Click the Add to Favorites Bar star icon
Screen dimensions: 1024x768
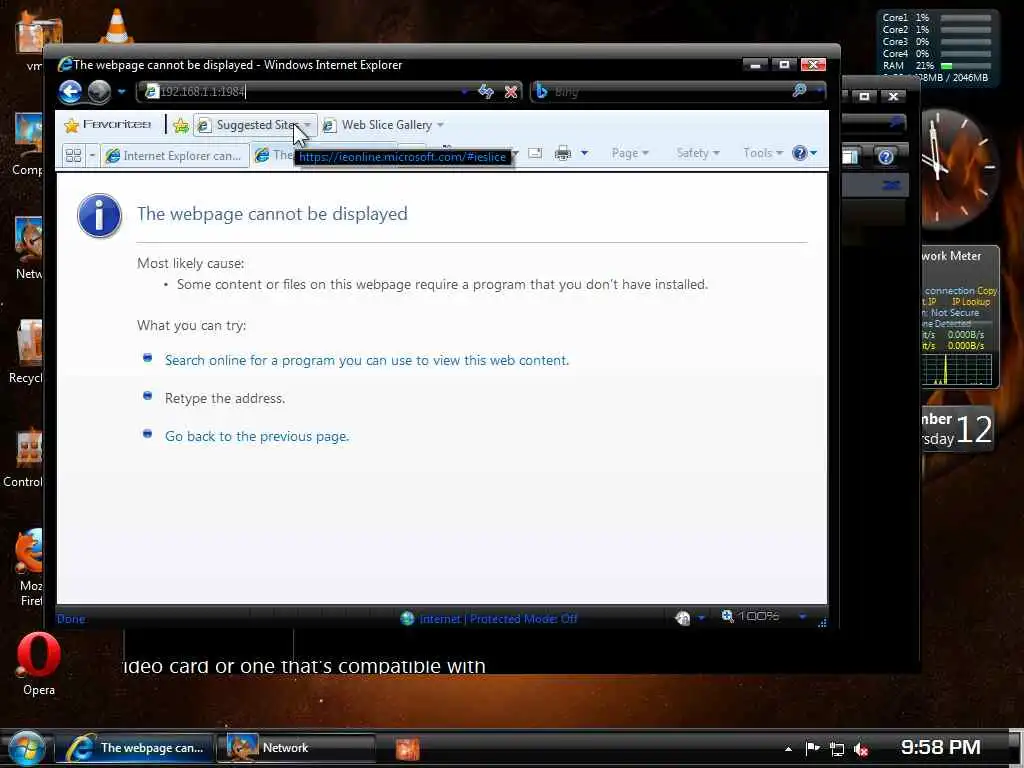181,125
